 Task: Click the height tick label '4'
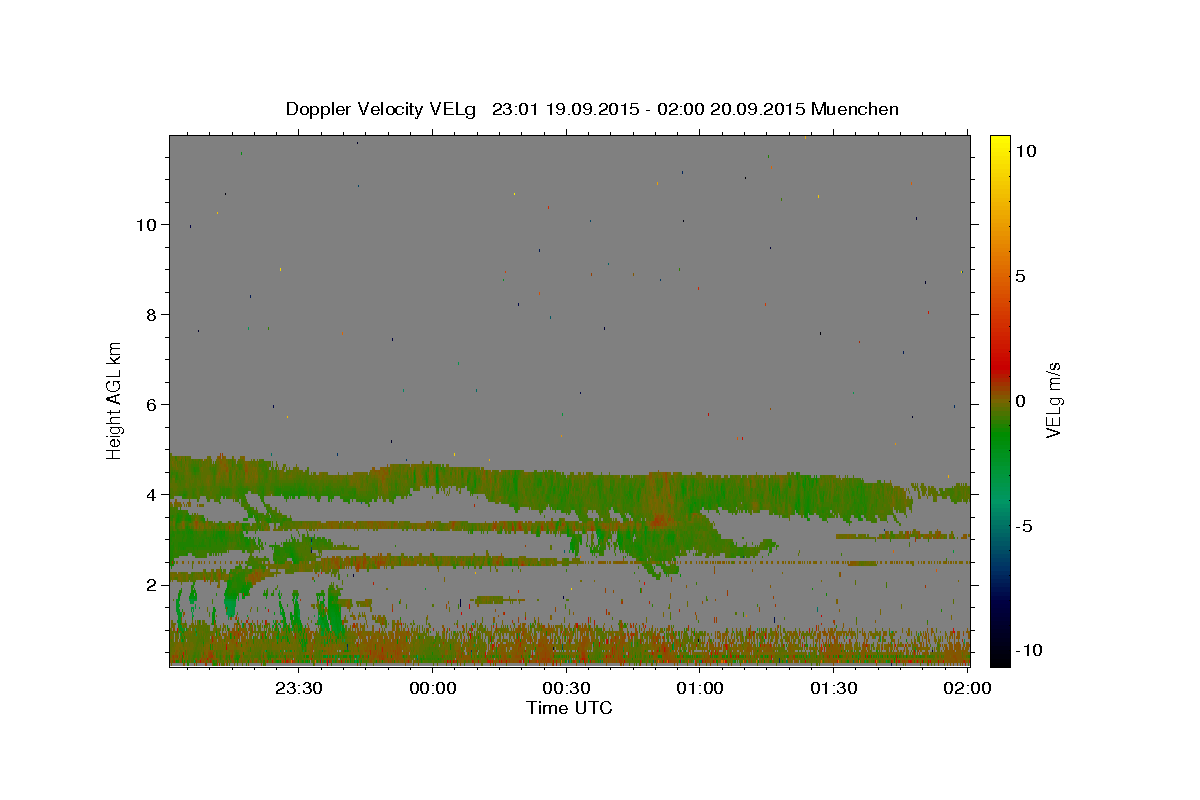click(x=152, y=495)
